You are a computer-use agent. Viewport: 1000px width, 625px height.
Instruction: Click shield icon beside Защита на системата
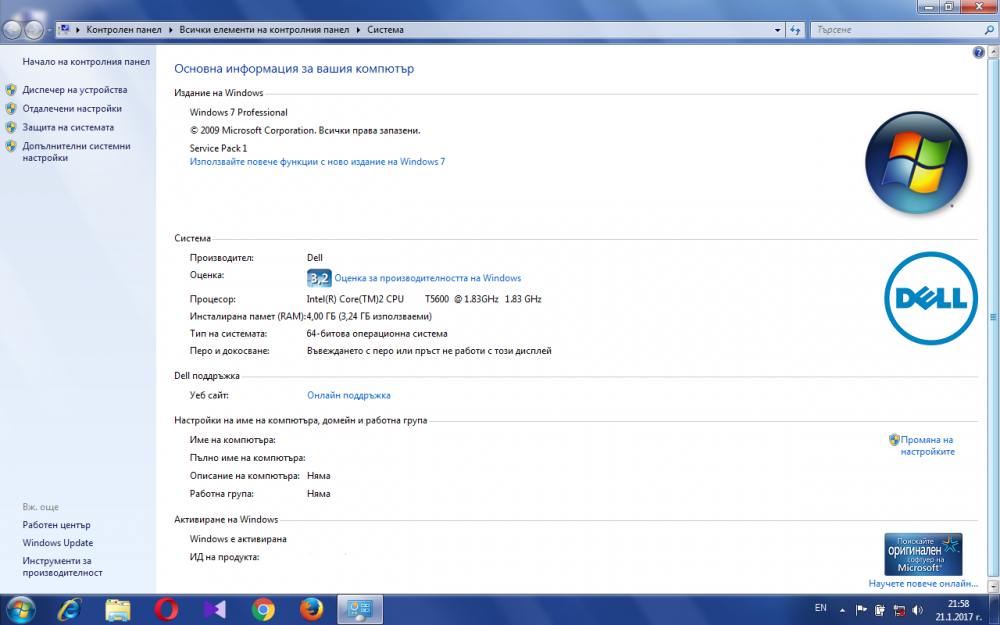(11, 127)
